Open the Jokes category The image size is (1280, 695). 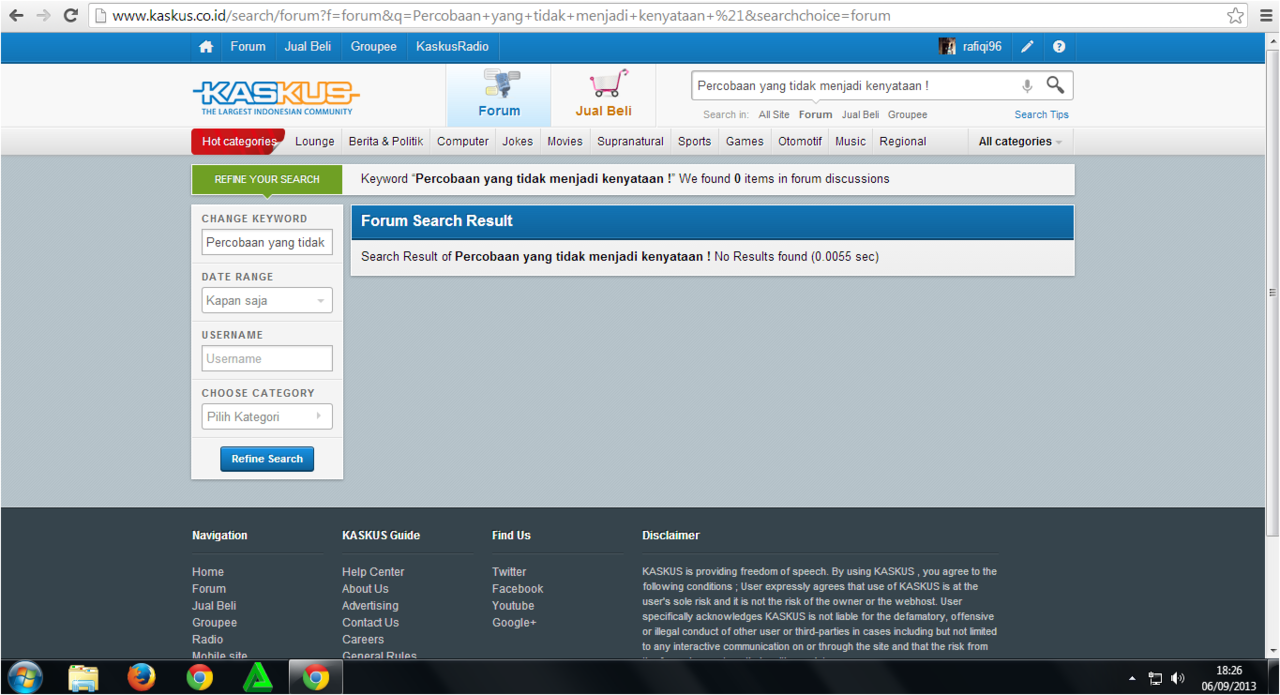click(x=518, y=142)
